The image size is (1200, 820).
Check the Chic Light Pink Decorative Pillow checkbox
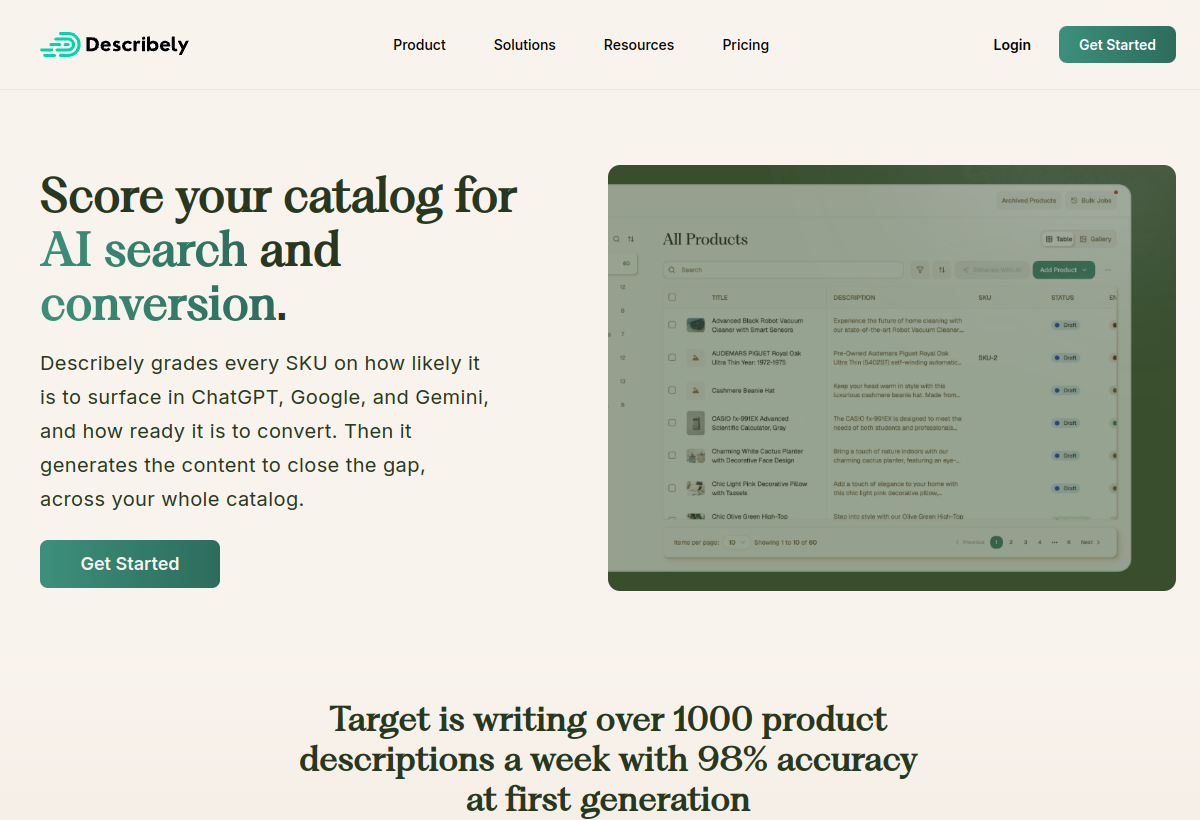click(672, 488)
